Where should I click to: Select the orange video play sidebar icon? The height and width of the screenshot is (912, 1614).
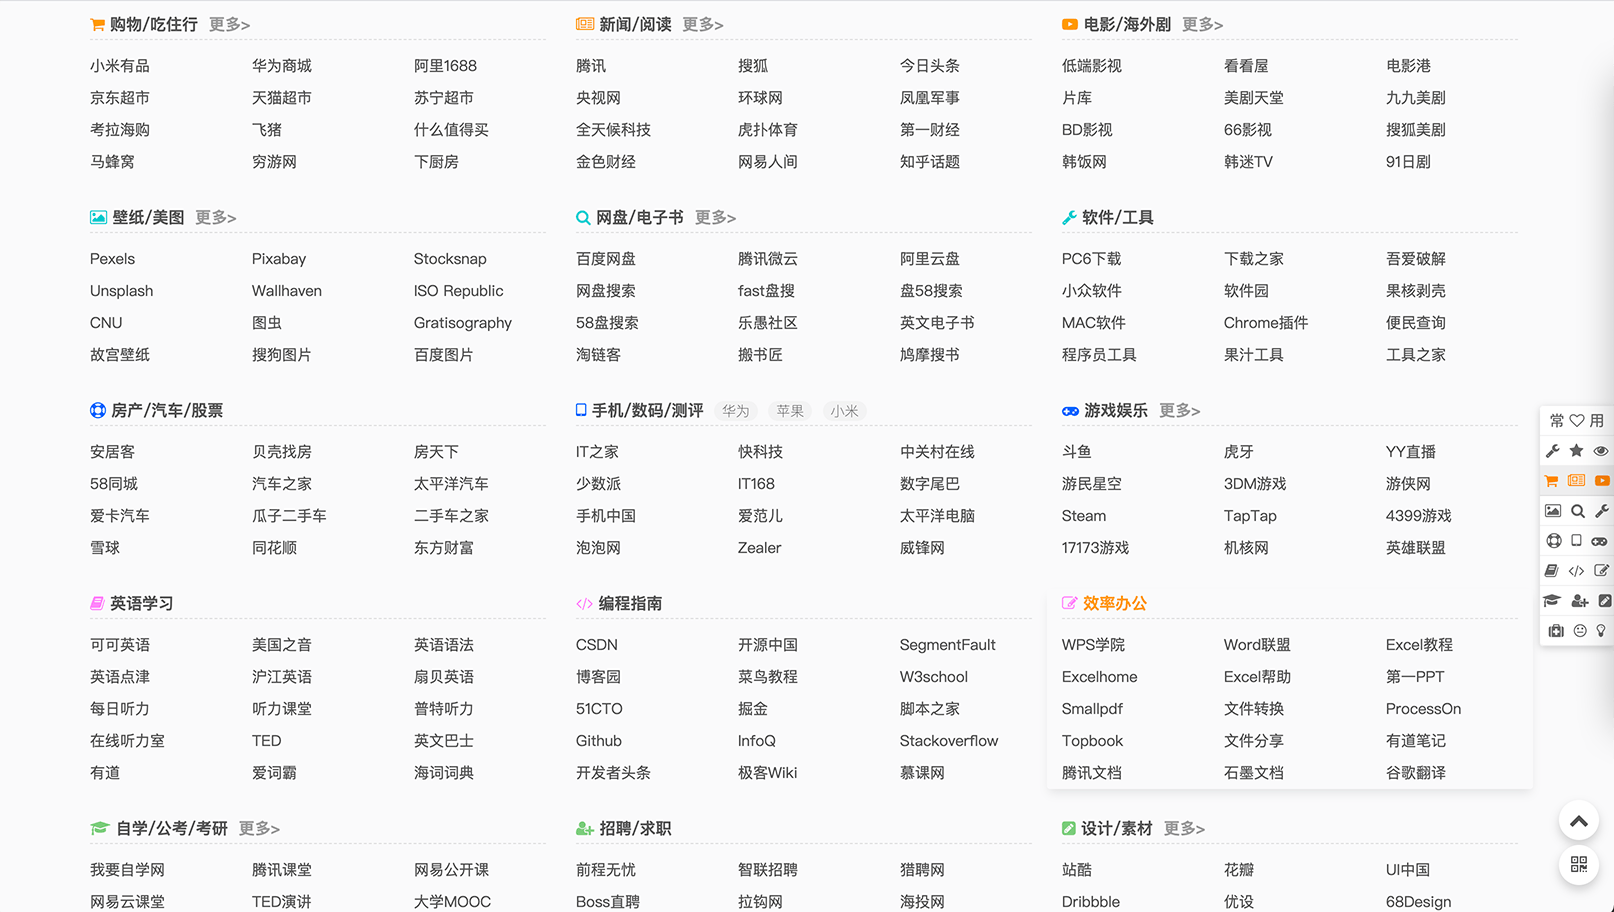click(1602, 481)
